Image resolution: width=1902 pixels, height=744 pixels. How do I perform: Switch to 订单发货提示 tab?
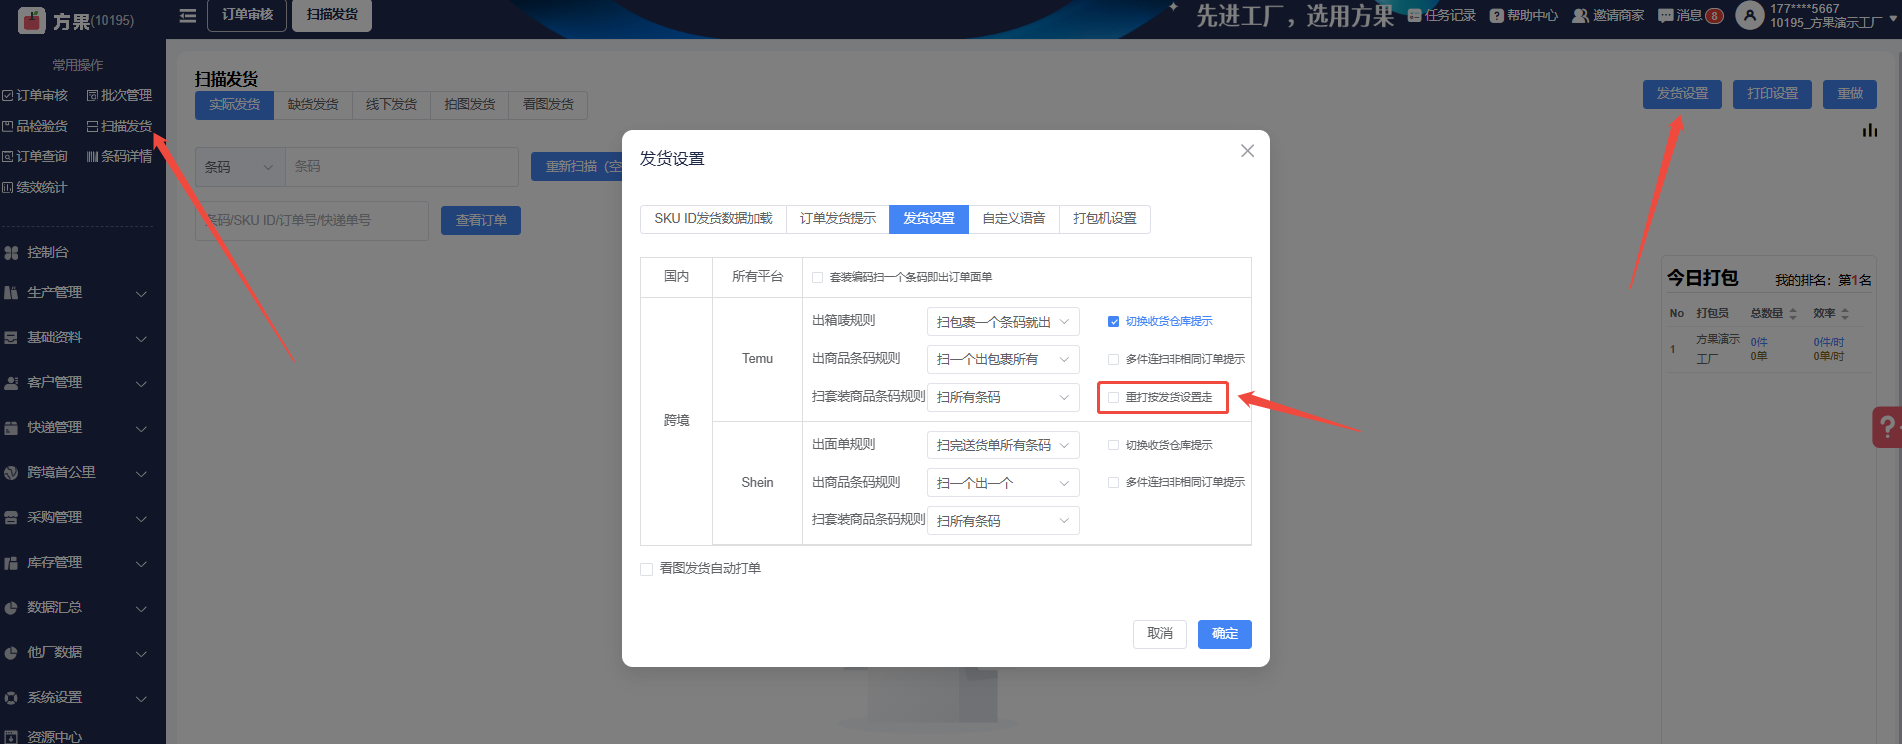(x=837, y=219)
